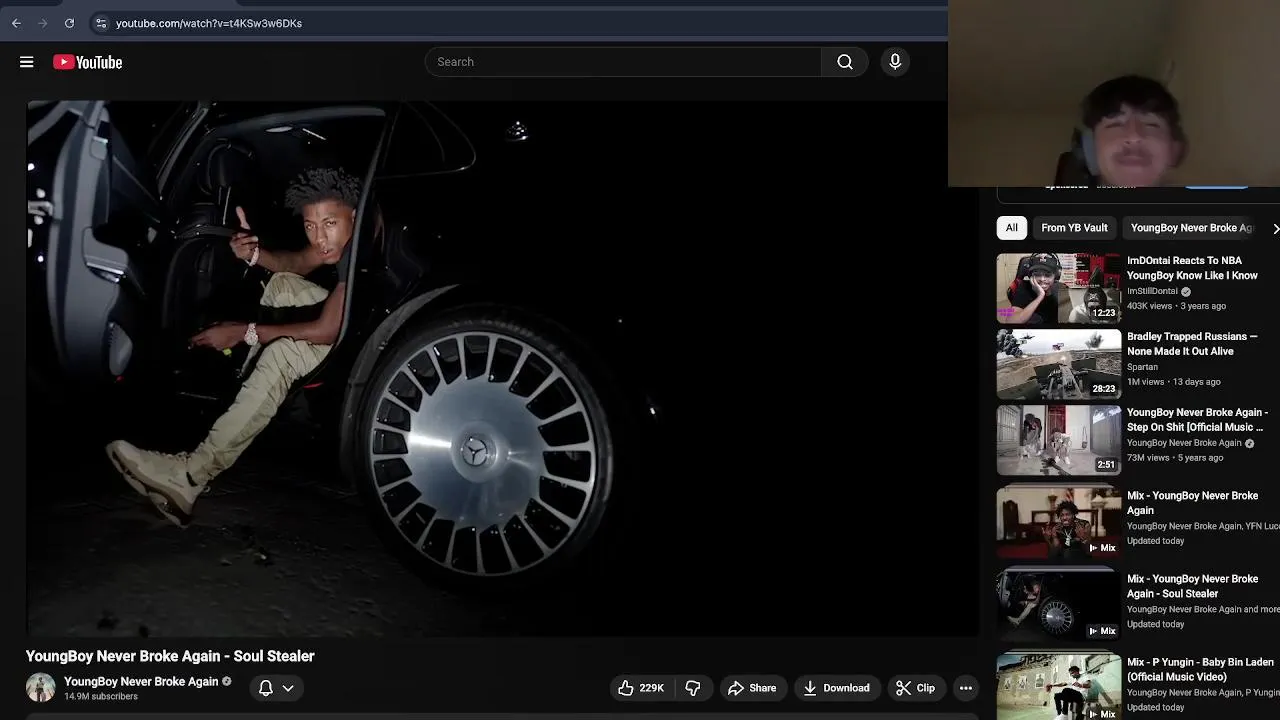The width and height of the screenshot is (1280, 720).
Task: Go back with the browser back arrow
Action: click(16, 23)
